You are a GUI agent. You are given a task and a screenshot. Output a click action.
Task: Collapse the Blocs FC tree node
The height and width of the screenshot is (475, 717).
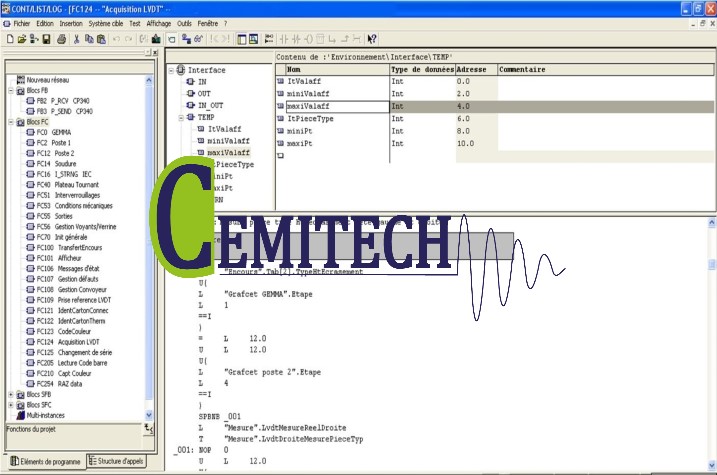pyautogui.click(x=11, y=122)
